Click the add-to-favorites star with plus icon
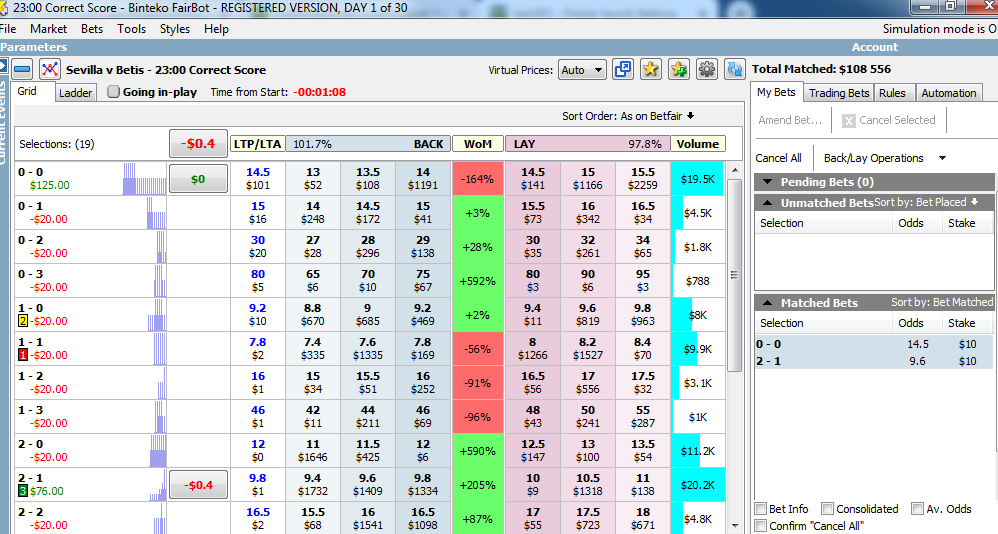 (678, 69)
